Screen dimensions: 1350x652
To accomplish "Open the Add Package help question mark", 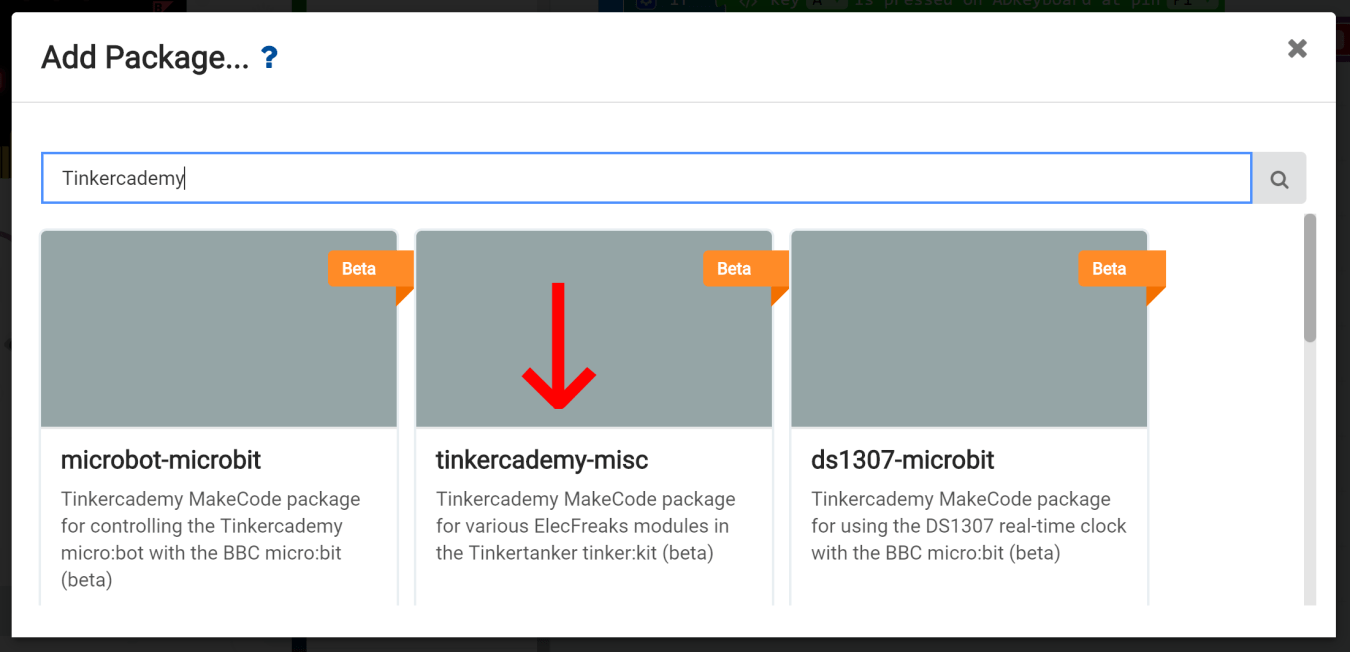I will click(269, 58).
